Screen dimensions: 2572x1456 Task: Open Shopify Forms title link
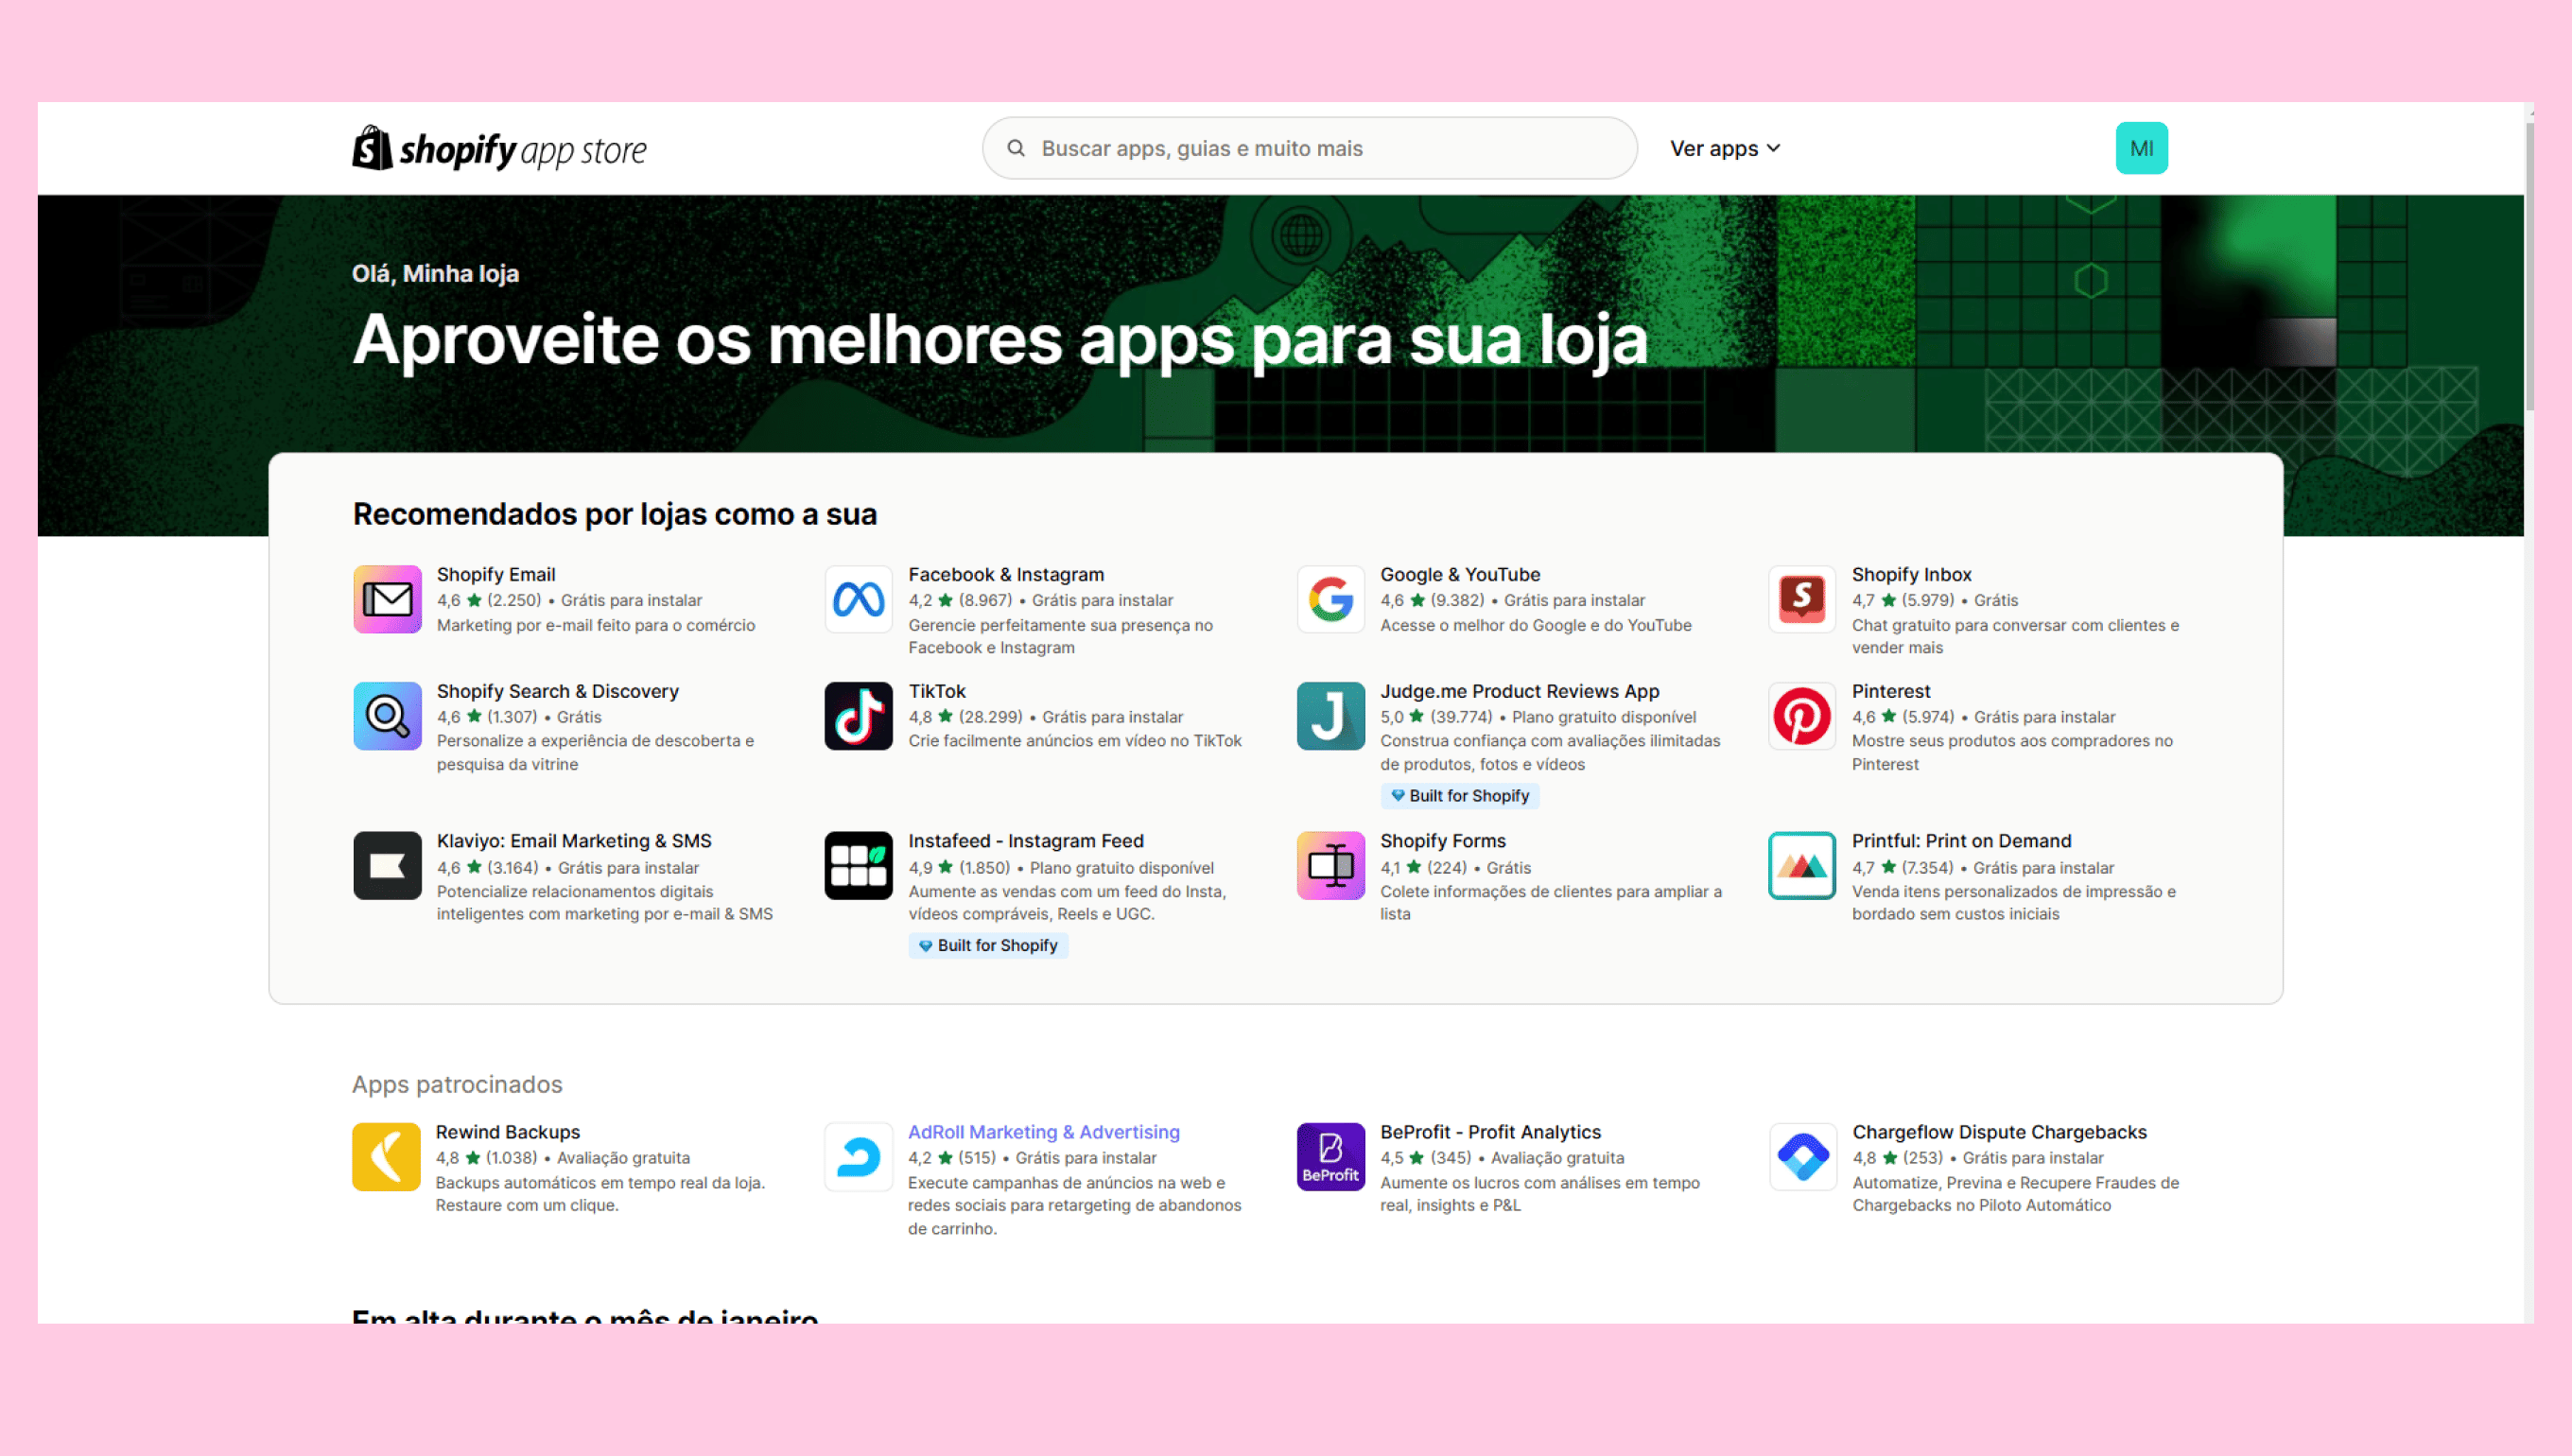click(1442, 841)
